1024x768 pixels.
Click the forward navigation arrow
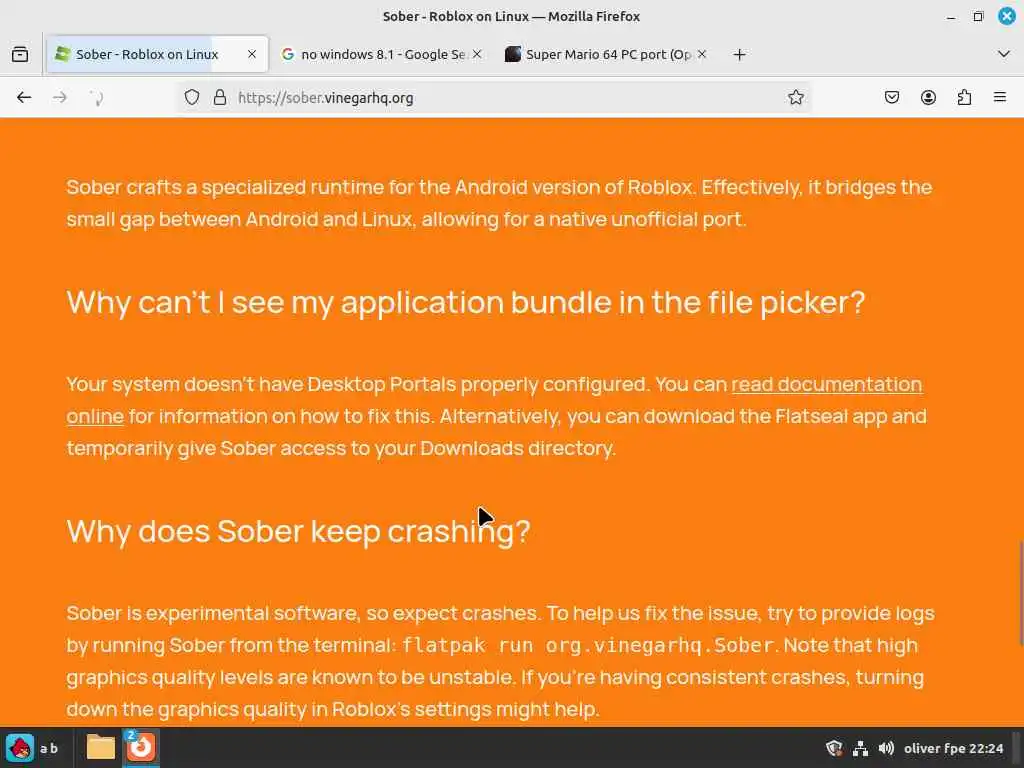59,97
